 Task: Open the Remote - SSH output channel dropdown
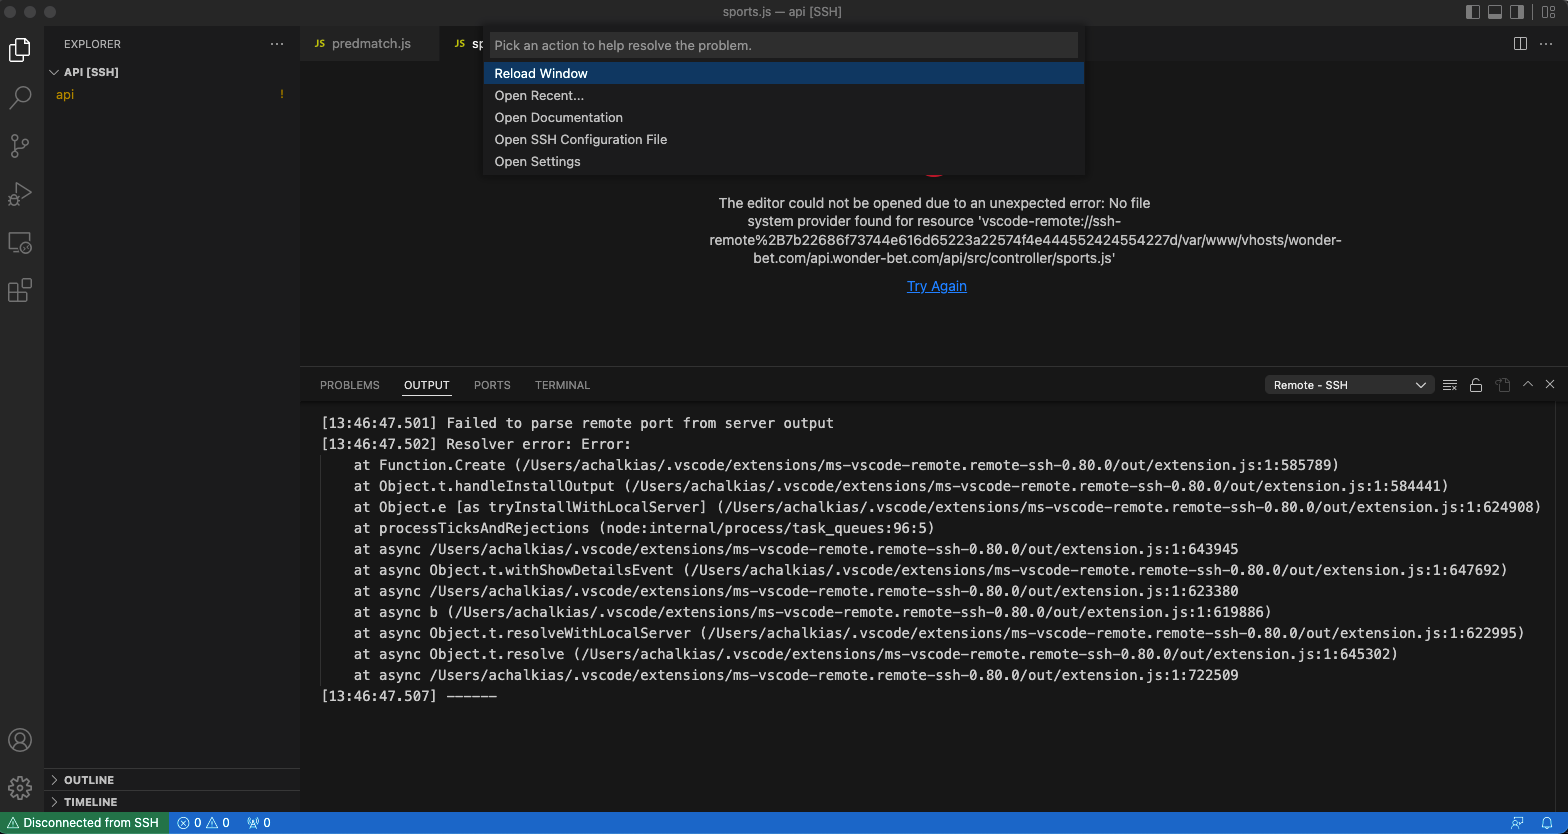[1349, 385]
